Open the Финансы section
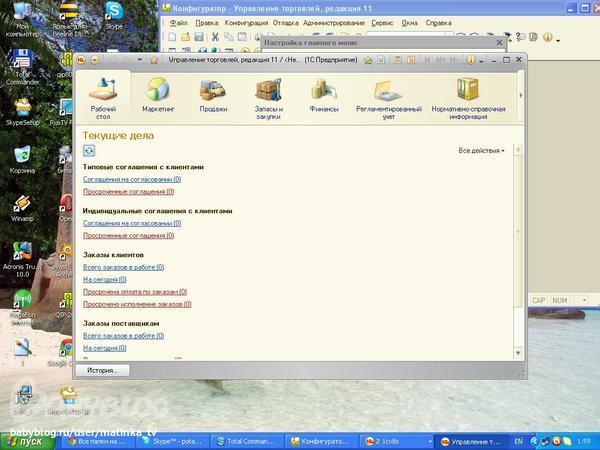This screenshot has height=450, width=600. point(324,95)
